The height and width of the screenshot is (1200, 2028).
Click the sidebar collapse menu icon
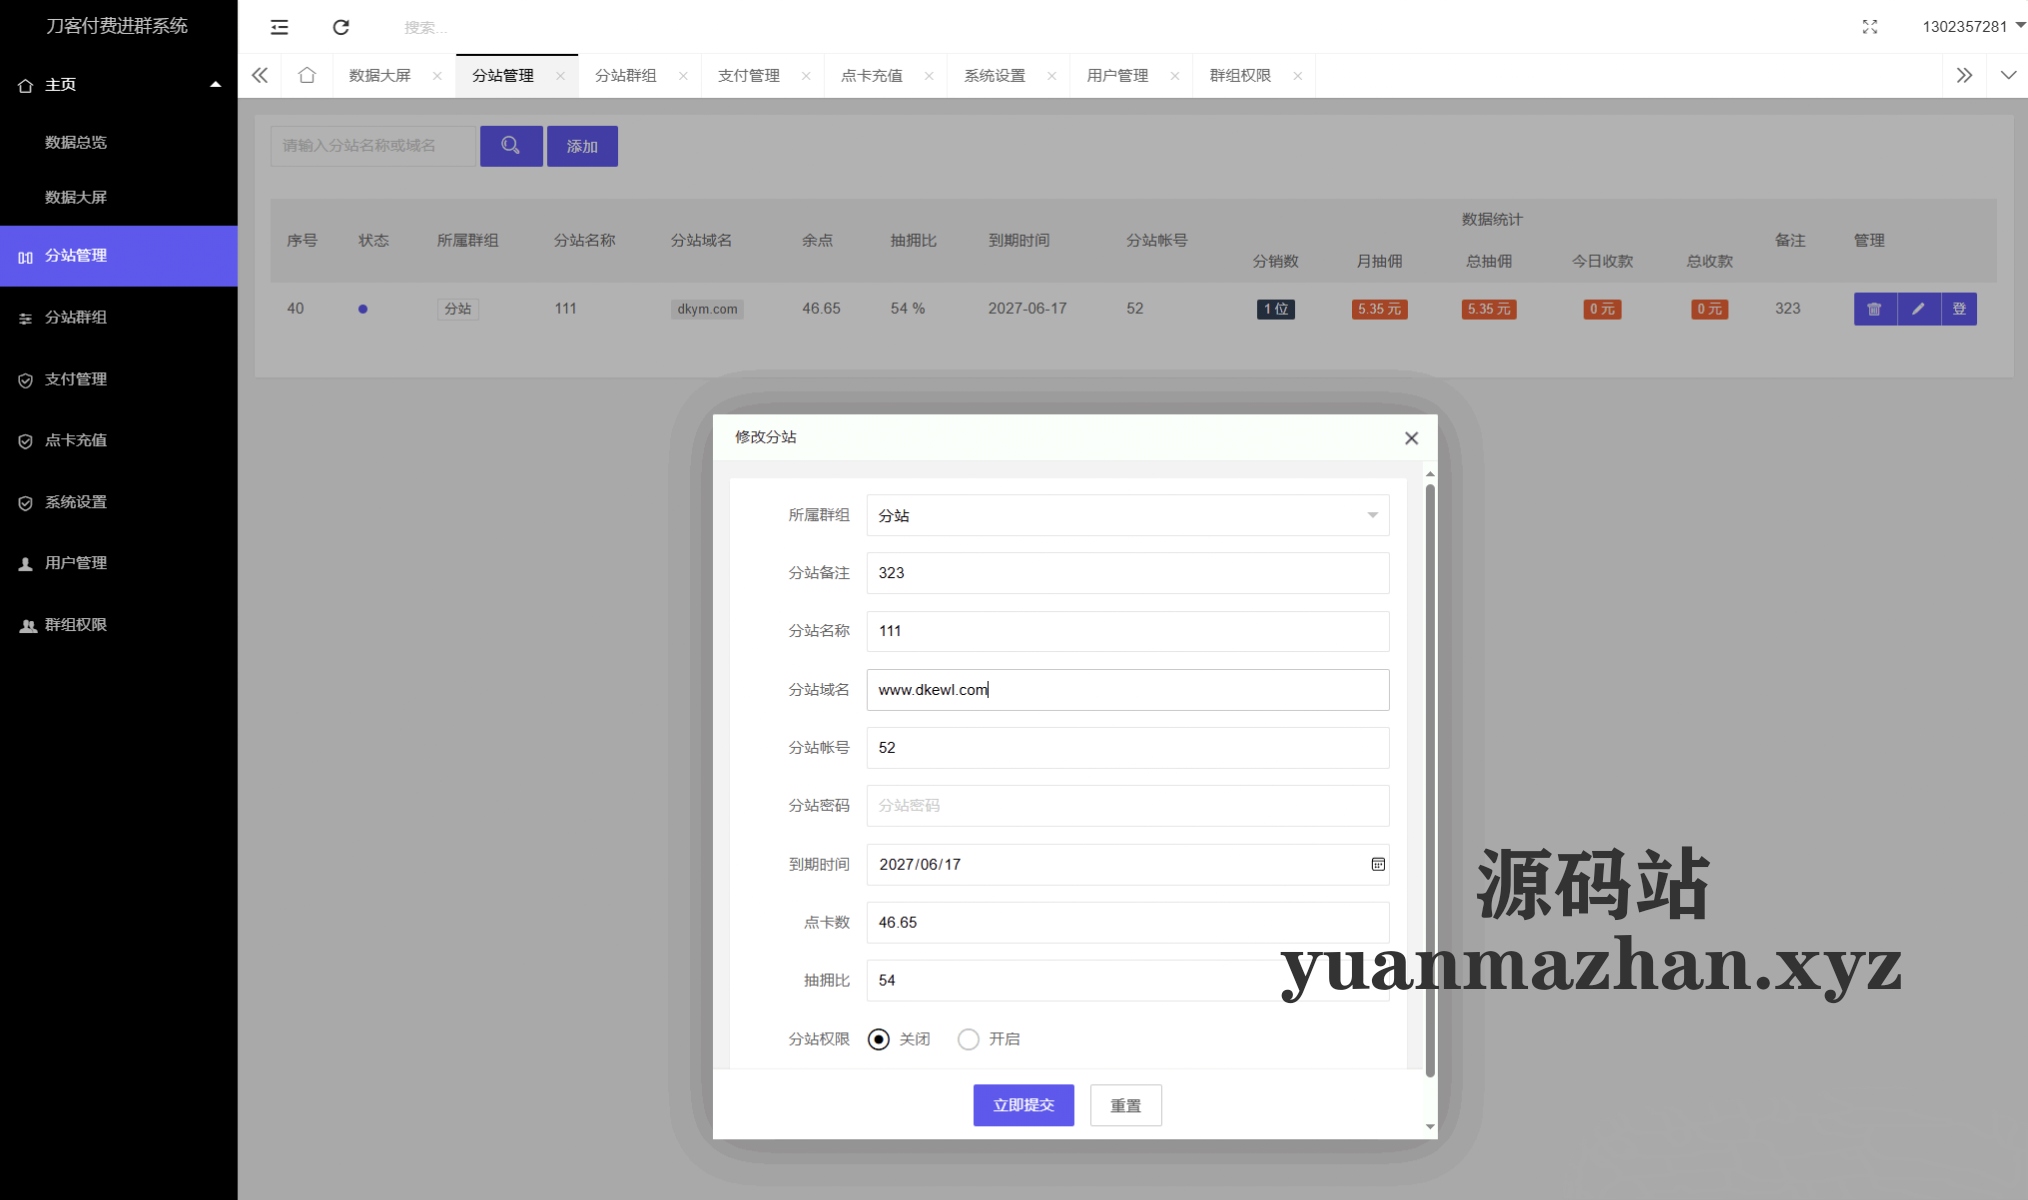279,27
